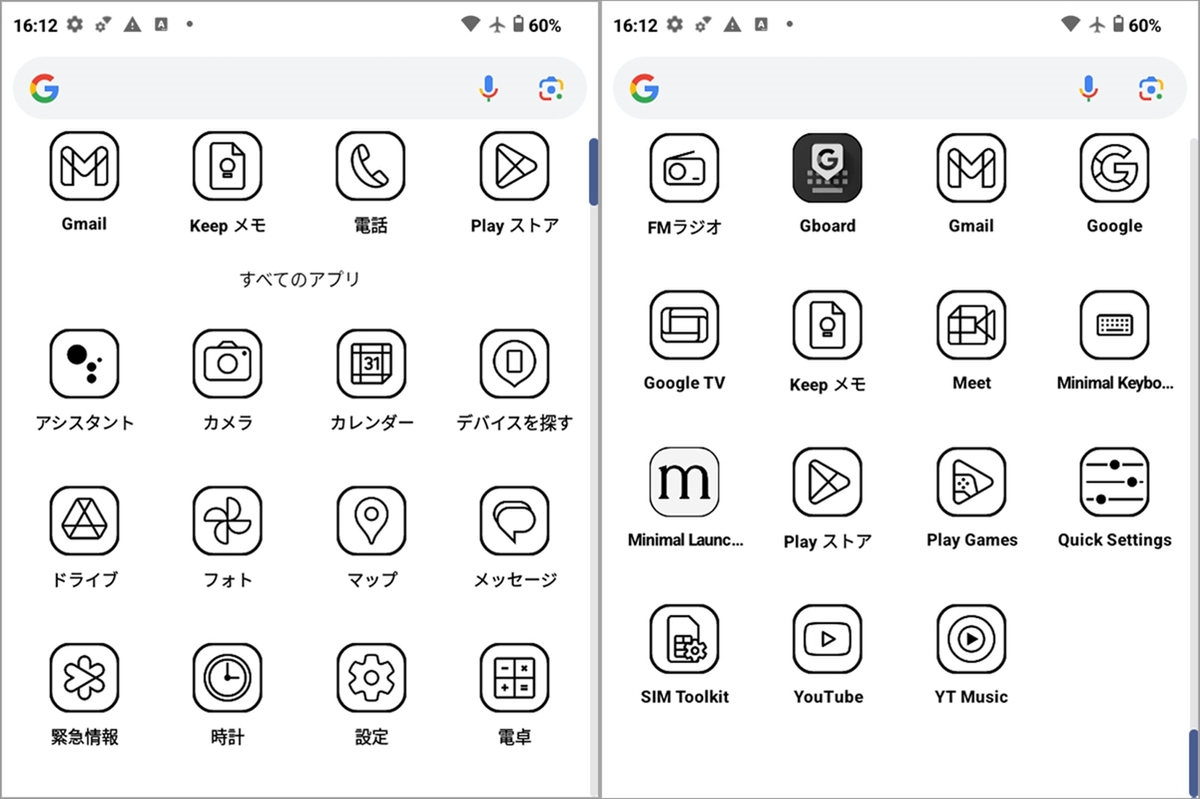This screenshot has width=1200, height=799.
Task: Tap the voice search microphone on left screen
Action: (488, 89)
